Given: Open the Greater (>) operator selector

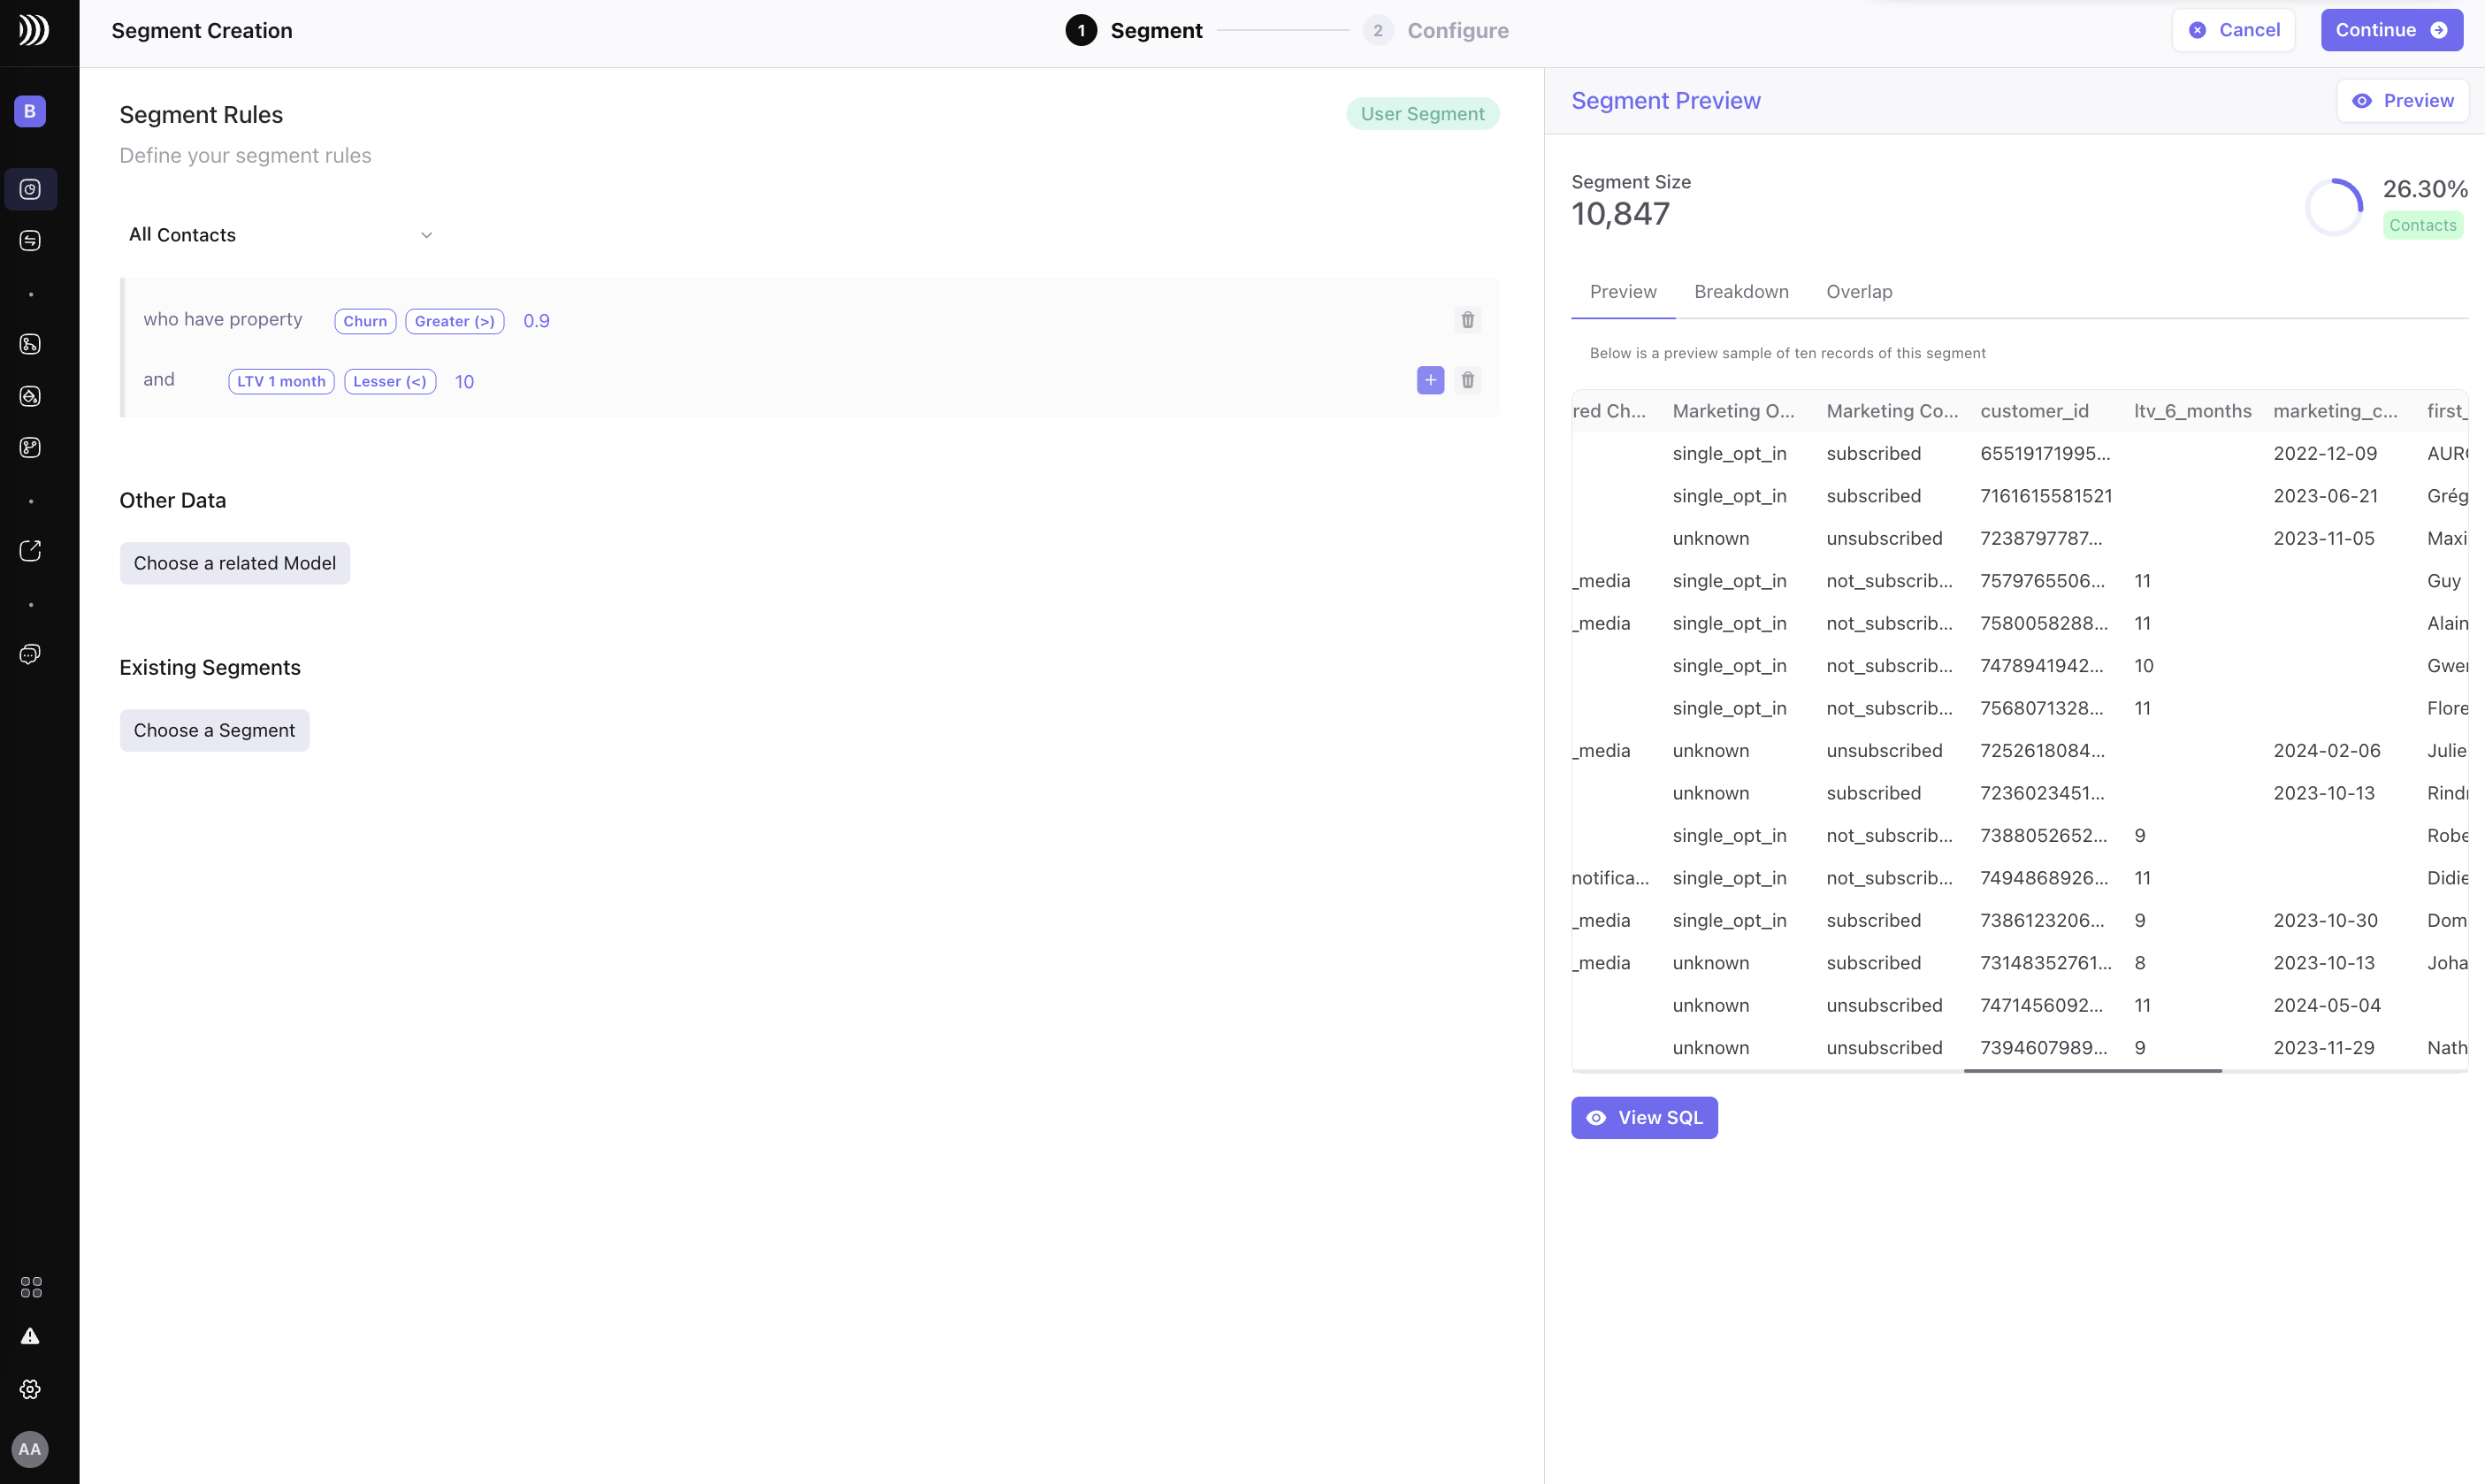Looking at the screenshot, I should coord(454,321).
